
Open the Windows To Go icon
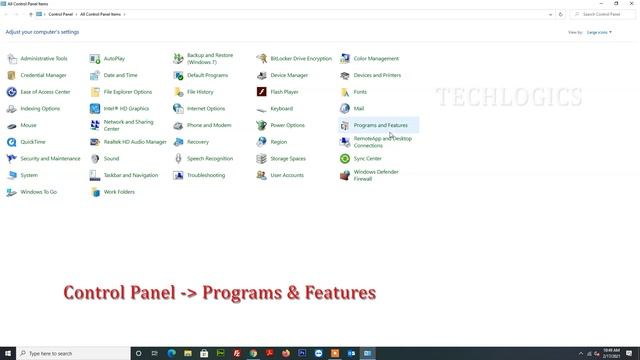tap(12, 192)
